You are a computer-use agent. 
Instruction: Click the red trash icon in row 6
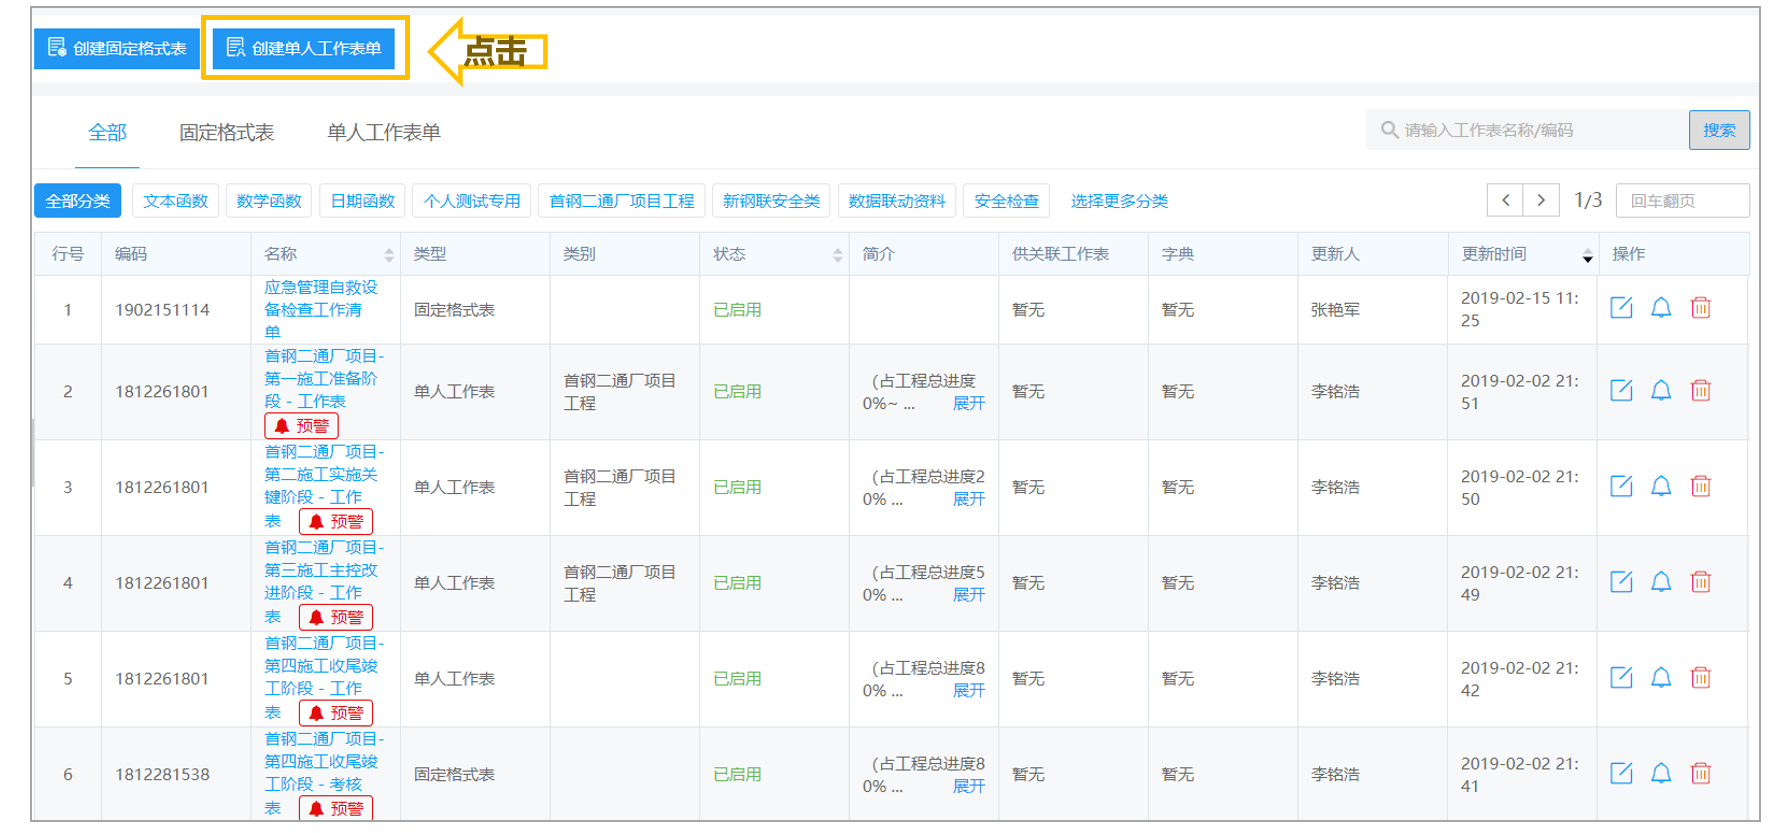pyautogui.click(x=1701, y=773)
